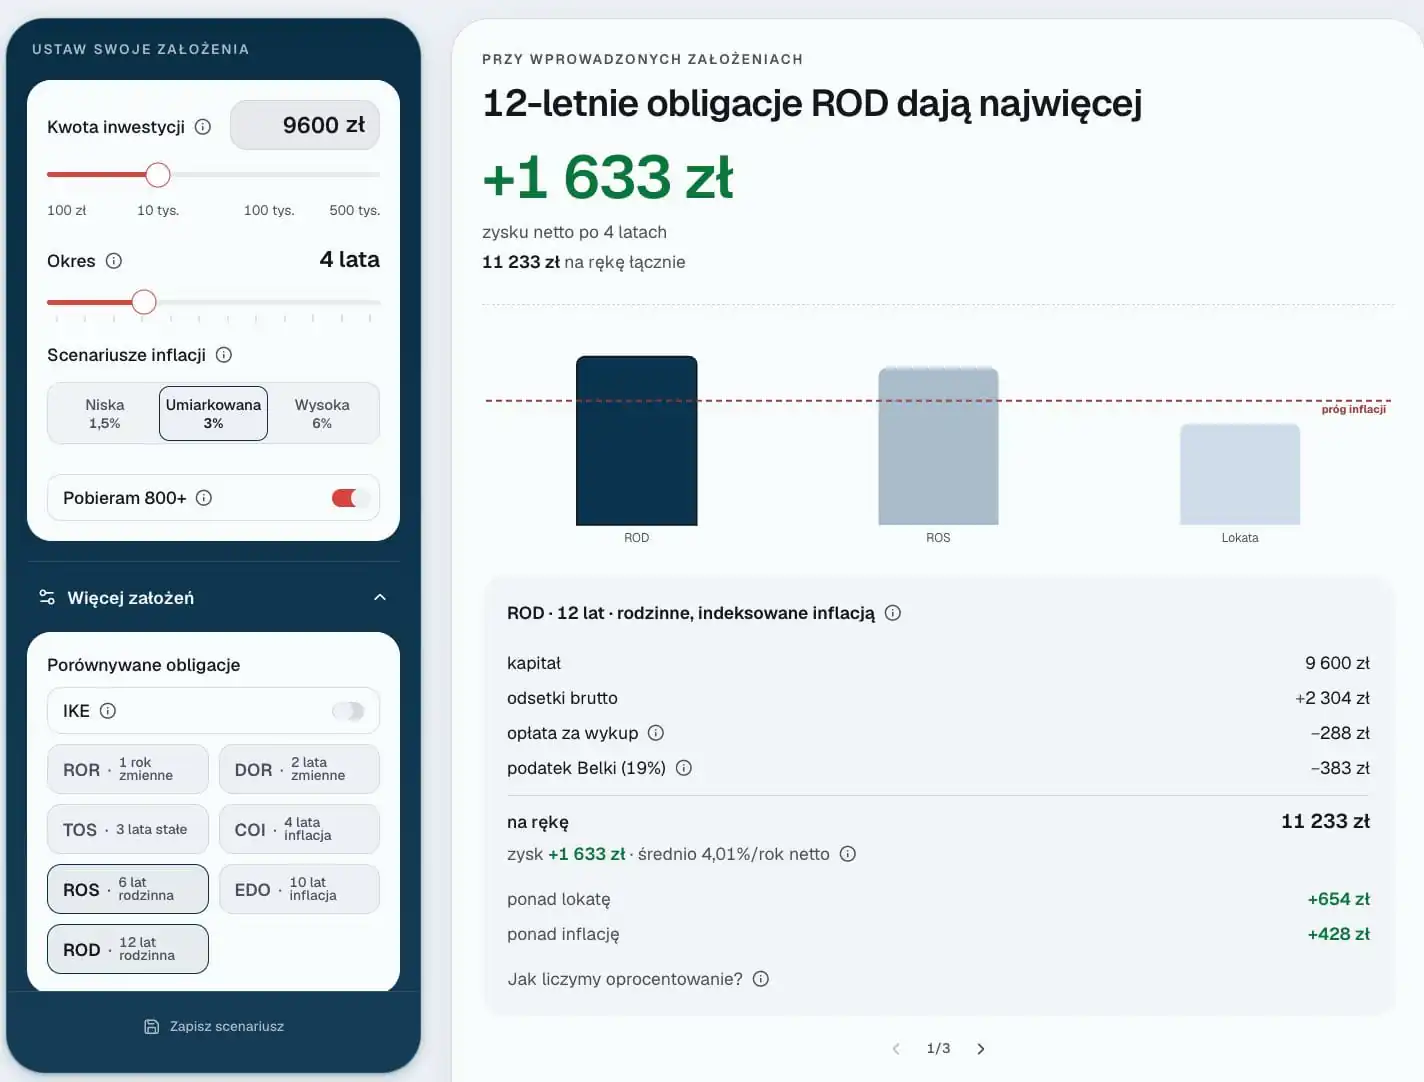Viewport: 1424px width, 1082px height.
Task: Toggle ROR 1 rok zmienne bond
Action: pyautogui.click(x=128, y=769)
